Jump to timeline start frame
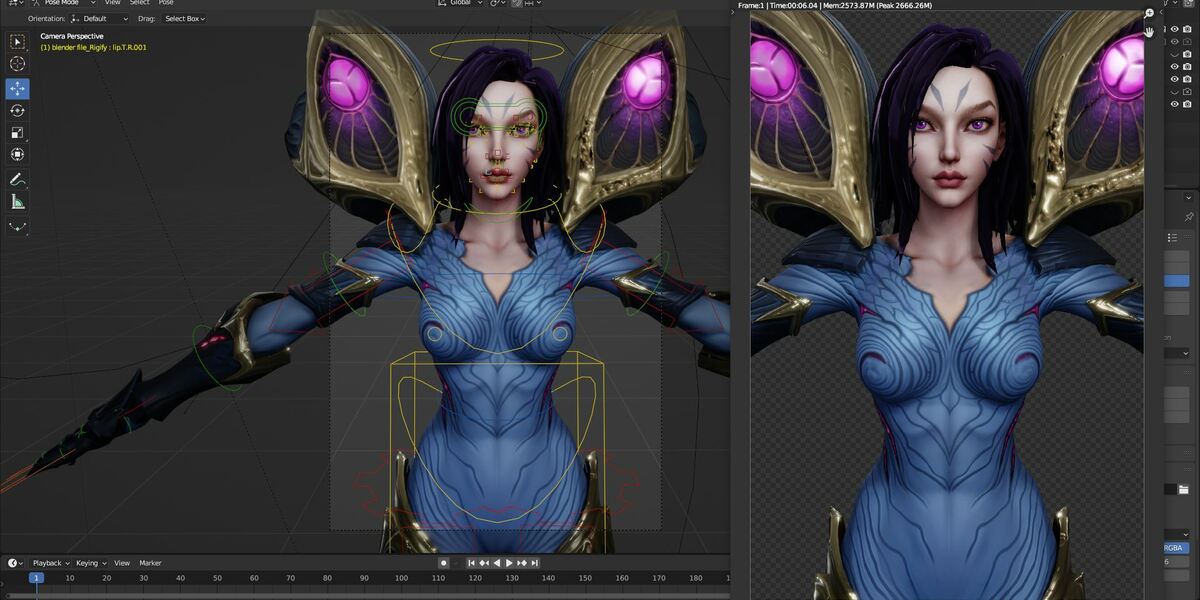 click(472, 563)
